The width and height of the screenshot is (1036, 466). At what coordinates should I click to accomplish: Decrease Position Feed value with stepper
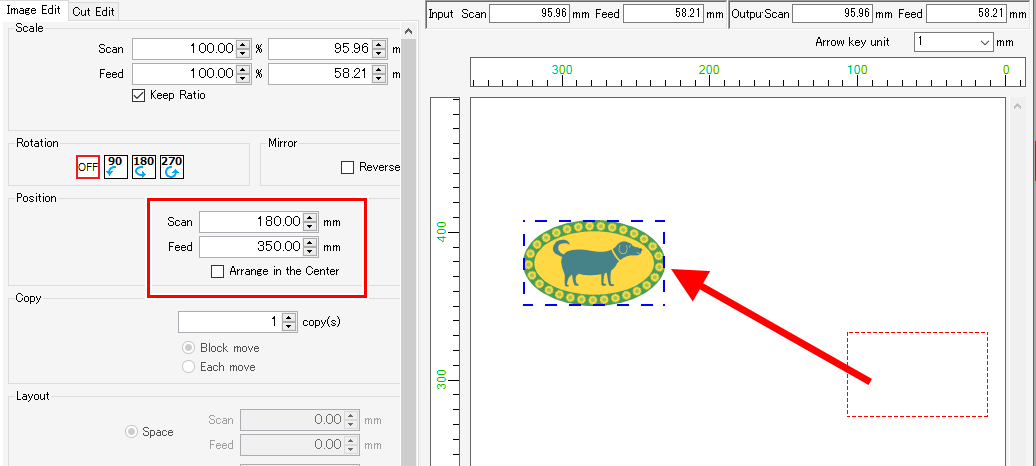[x=310, y=251]
